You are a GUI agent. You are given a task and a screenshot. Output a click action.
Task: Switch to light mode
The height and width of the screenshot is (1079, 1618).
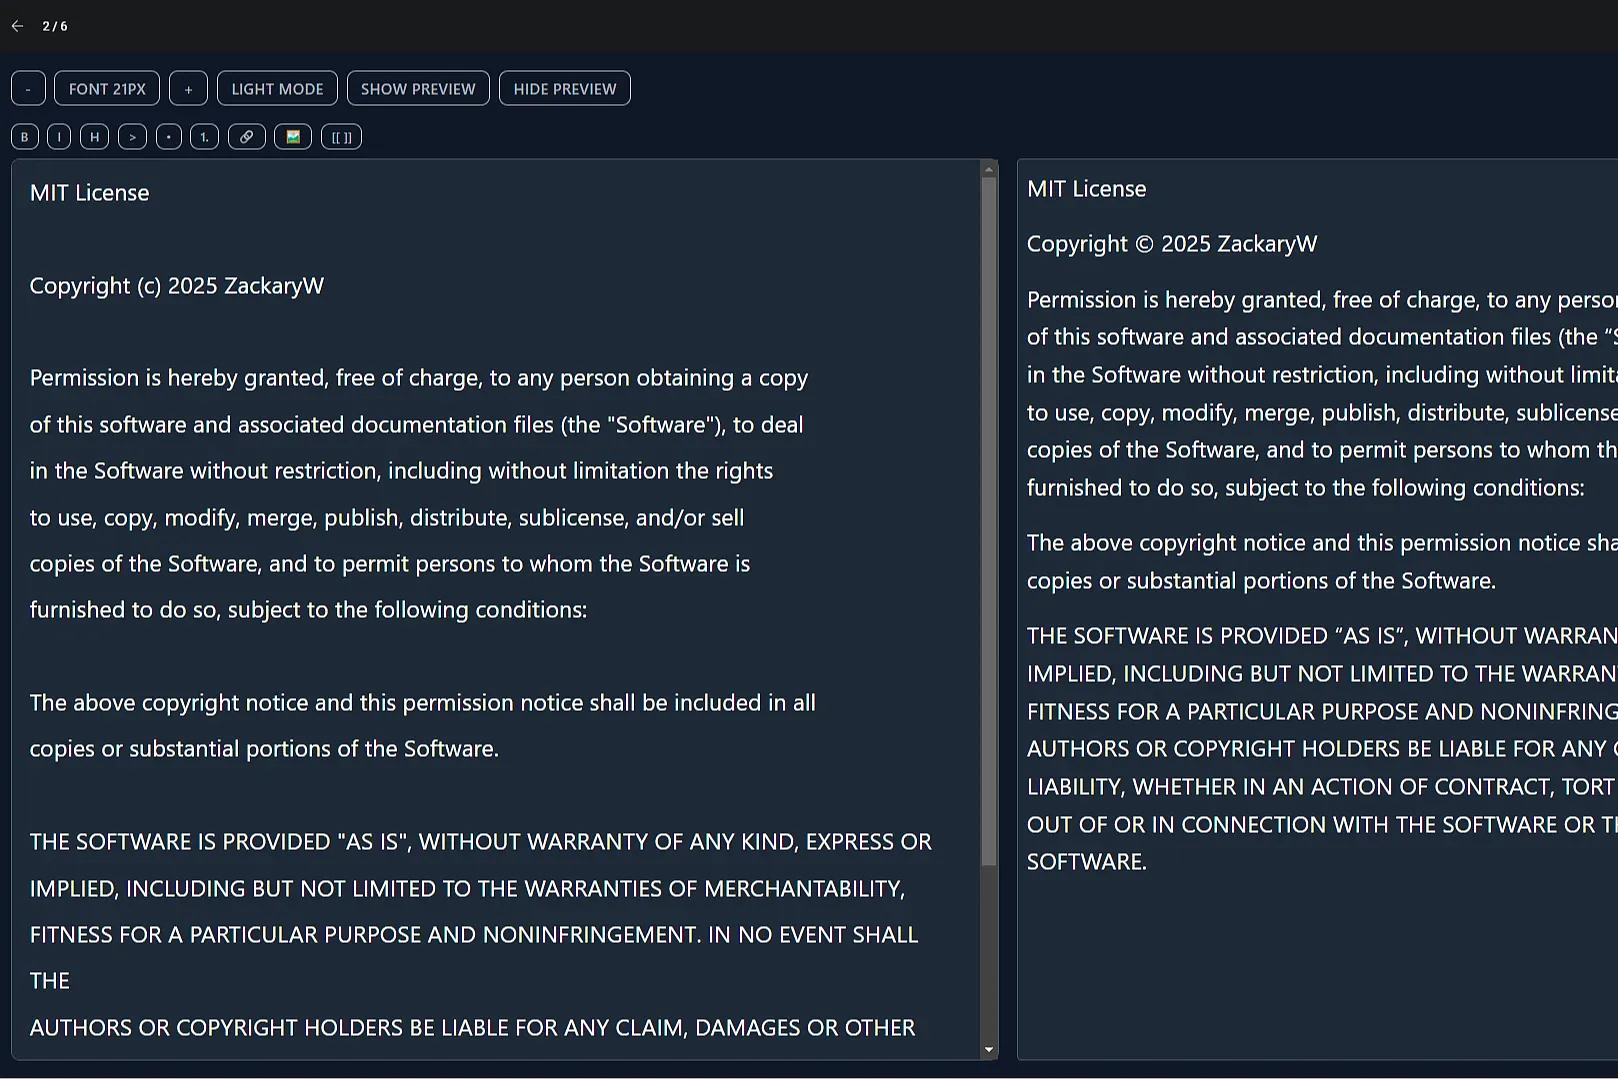pos(277,88)
